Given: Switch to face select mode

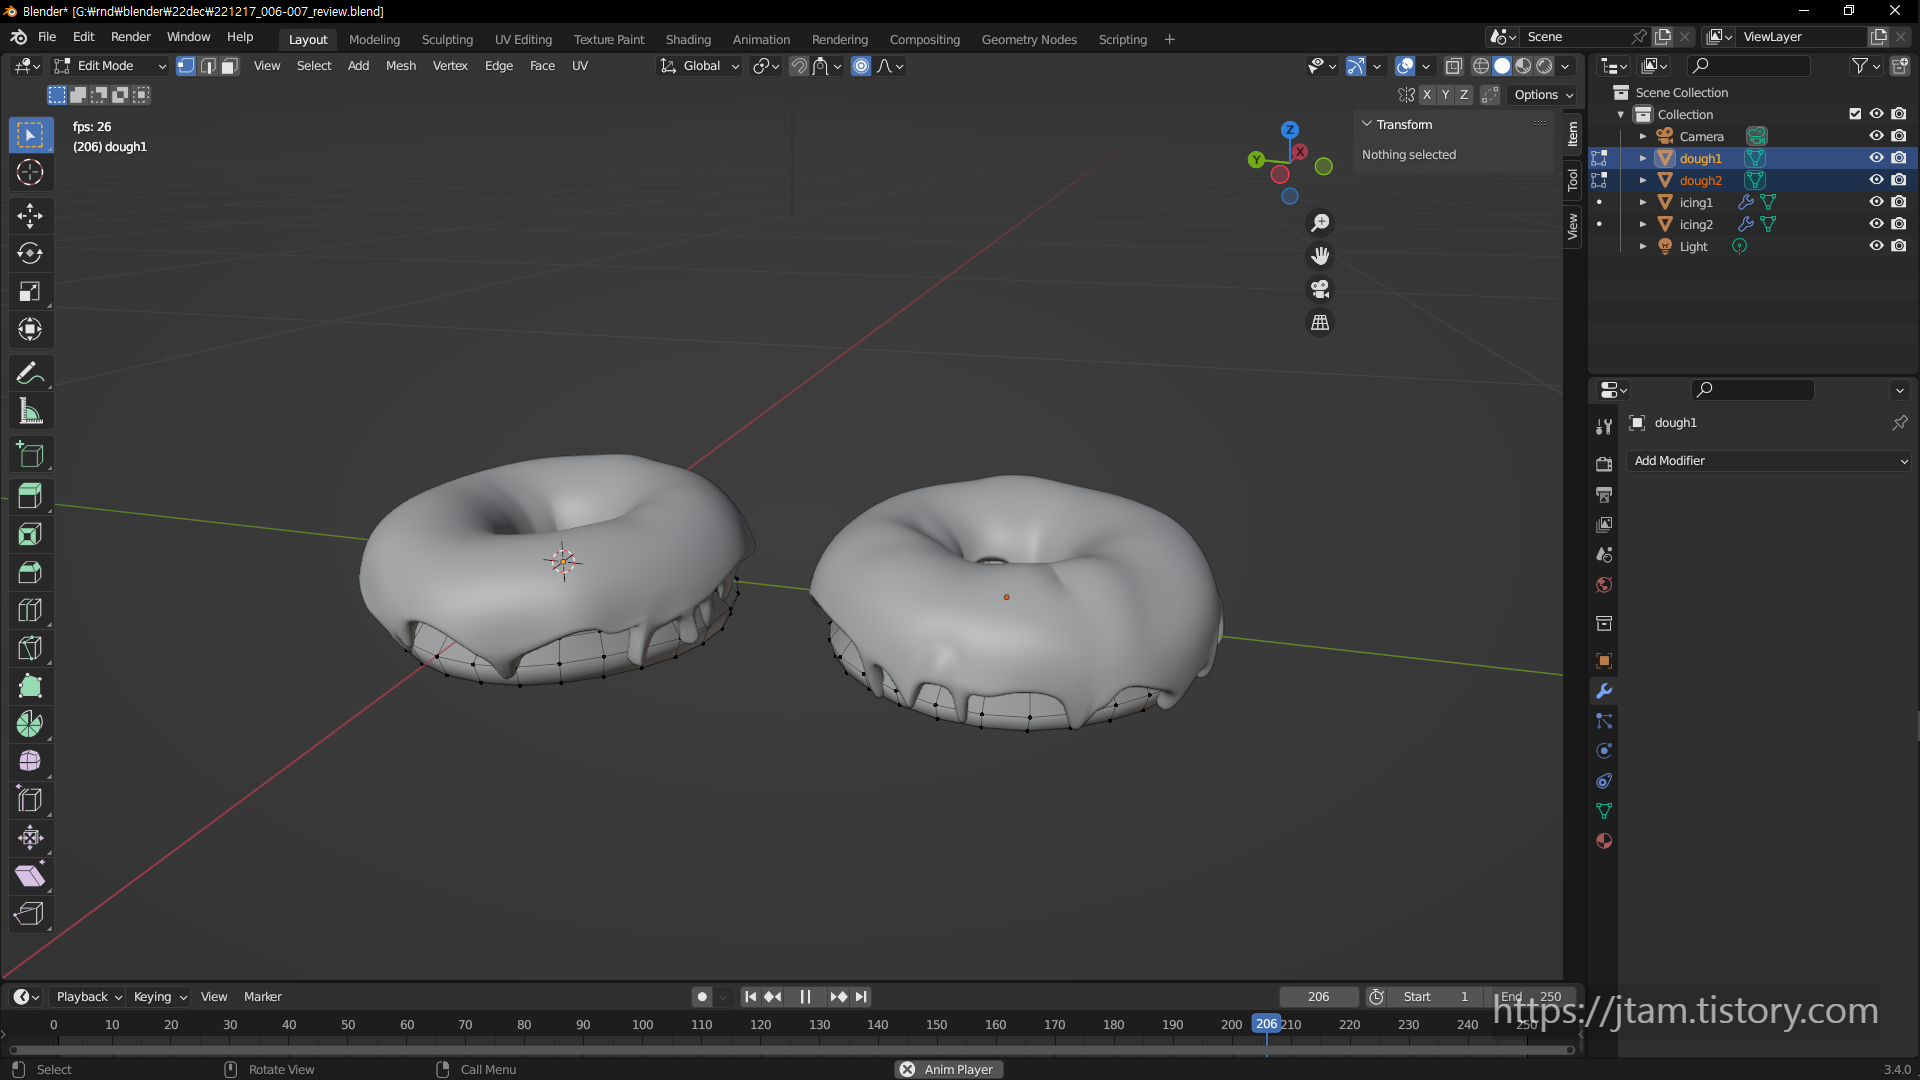Looking at the screenshot, I should (x=230, y=66).
